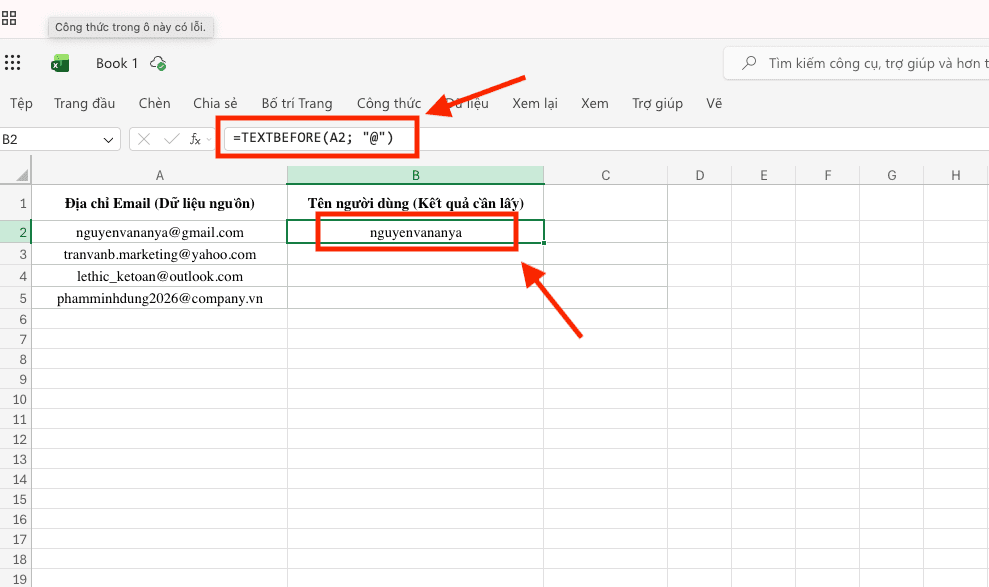Select row 2 header
This screenshot has width=989, height=587.
click(x=16, y=232)
